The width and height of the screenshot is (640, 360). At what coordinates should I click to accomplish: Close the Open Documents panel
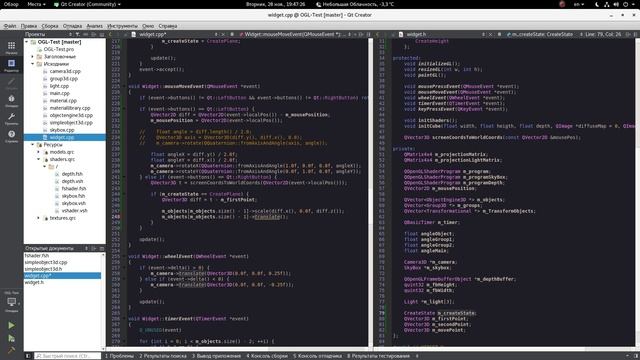point(102,248)
